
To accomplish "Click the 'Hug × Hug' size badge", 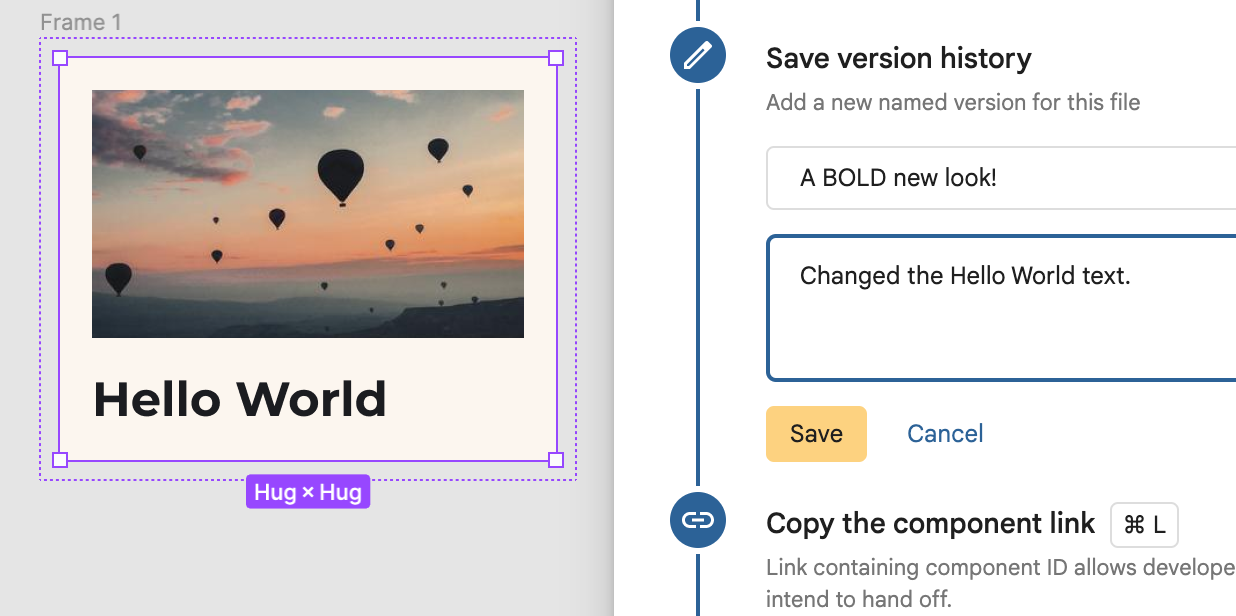I will tap(308, 492).
